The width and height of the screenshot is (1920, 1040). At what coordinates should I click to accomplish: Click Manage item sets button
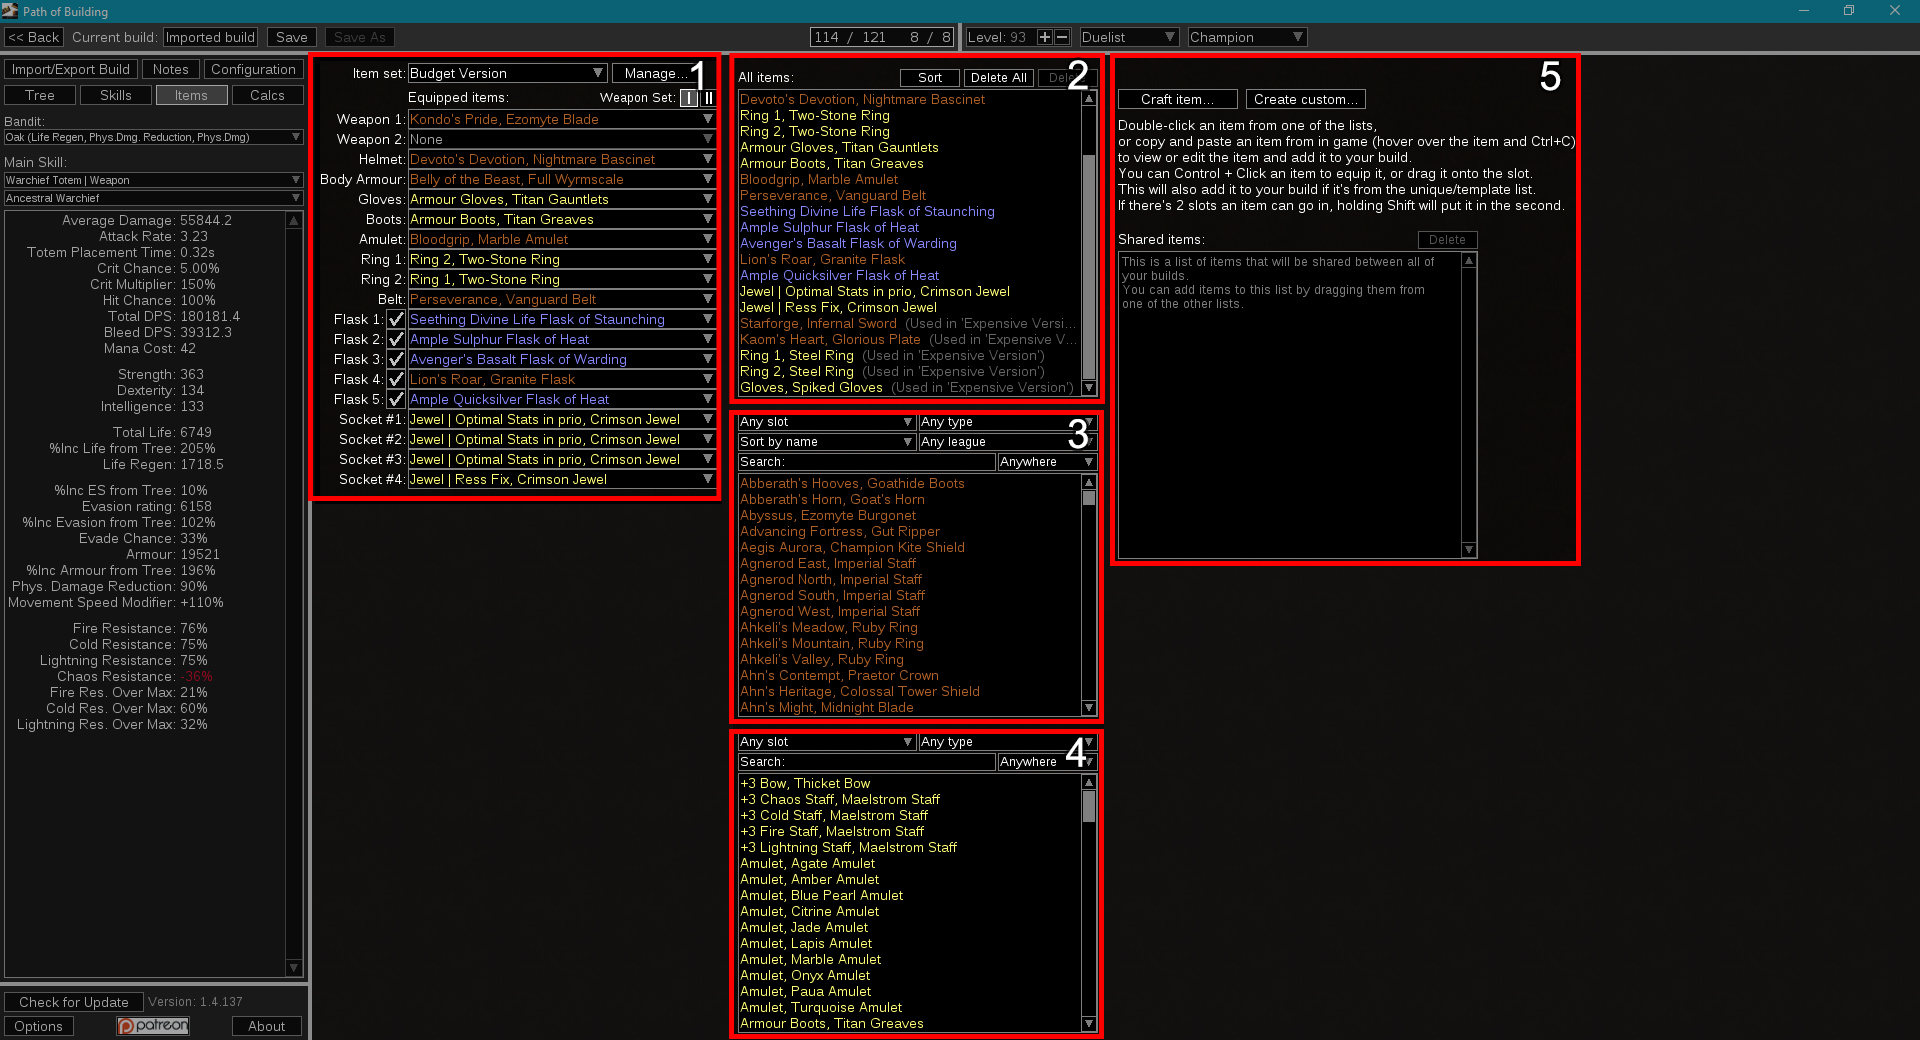point(656,73)
